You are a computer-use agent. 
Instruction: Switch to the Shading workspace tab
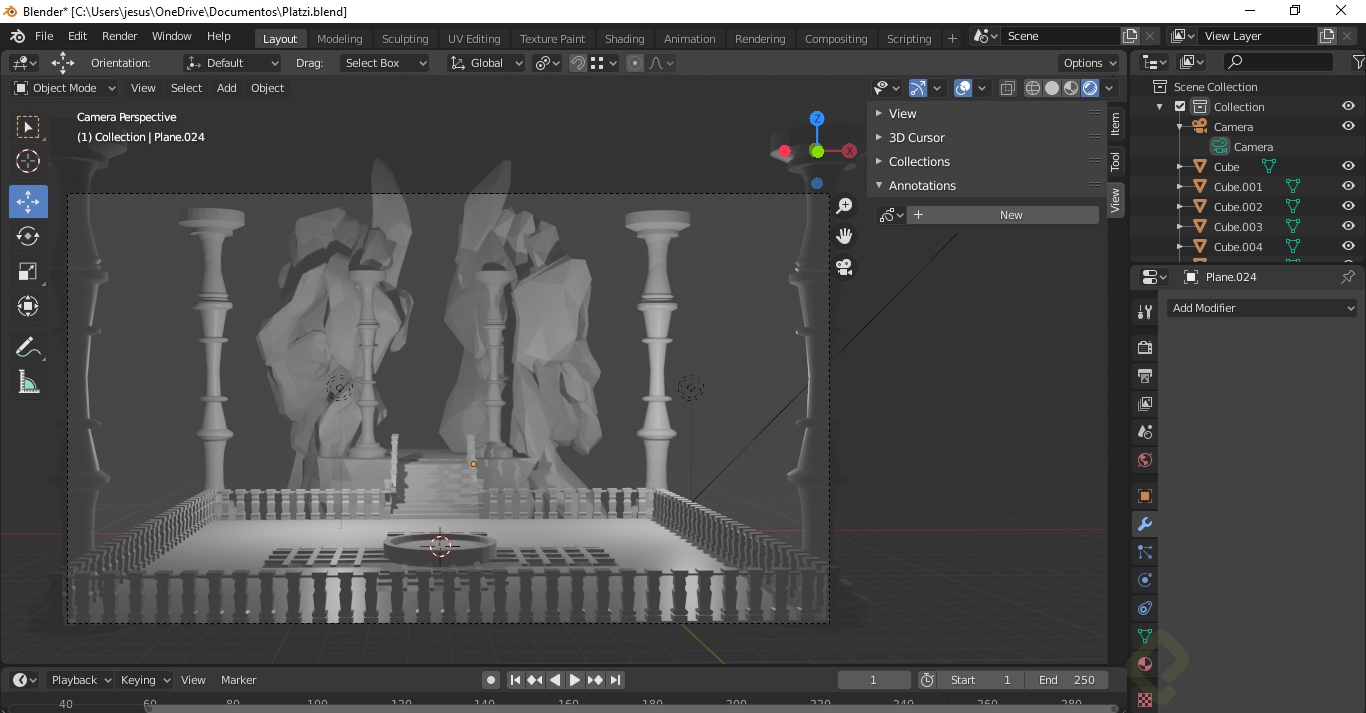point(624,38)
